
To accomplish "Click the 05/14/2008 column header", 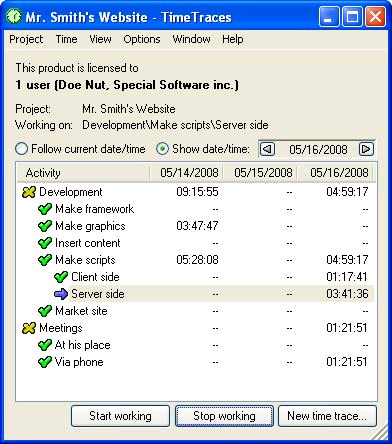I will 186,173.
